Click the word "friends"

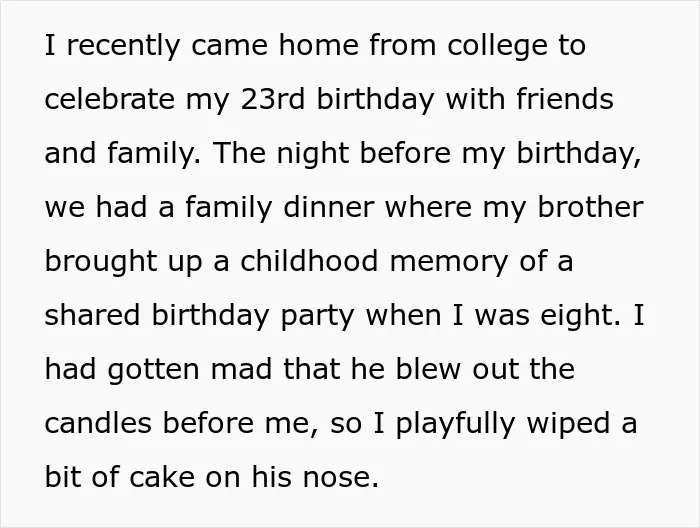point(565,99)
